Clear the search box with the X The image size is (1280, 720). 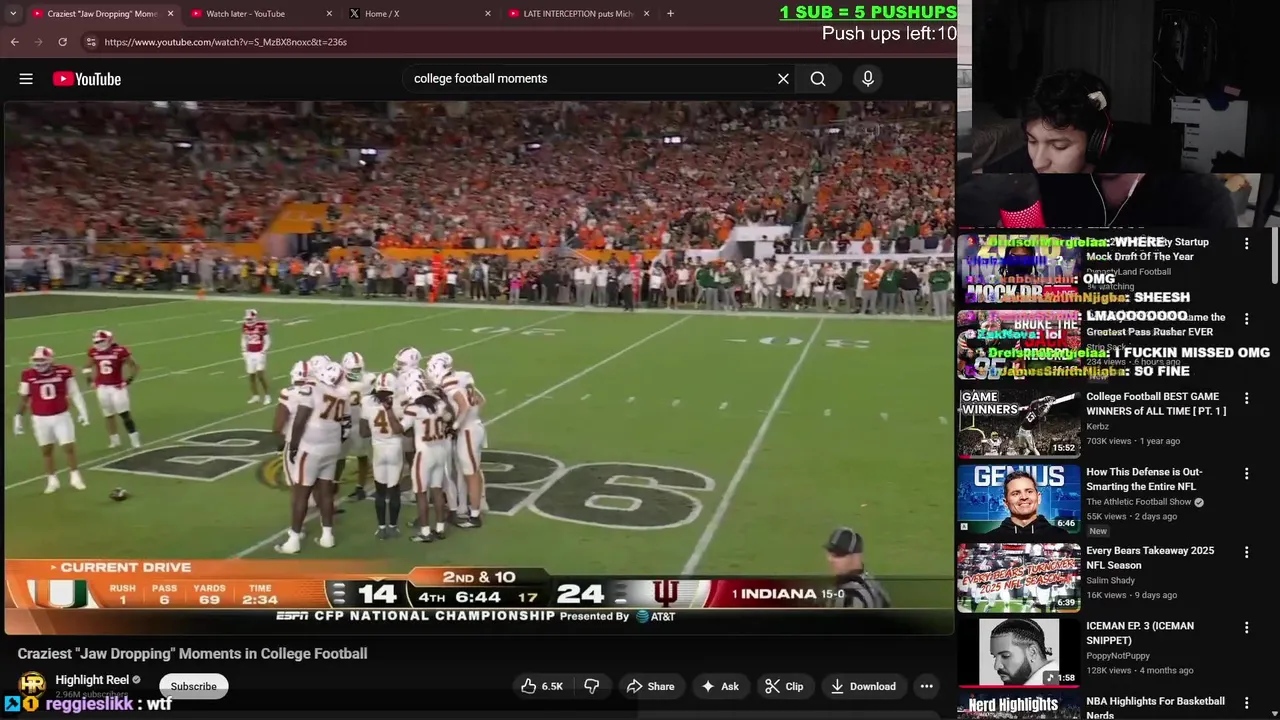pyautogui.click(x=783, y=79)
